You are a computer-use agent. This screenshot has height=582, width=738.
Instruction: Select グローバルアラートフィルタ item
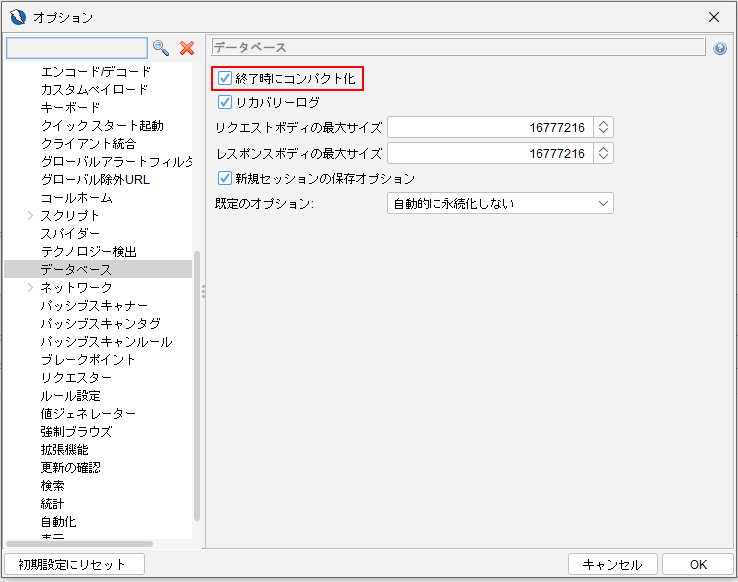click(116, 161)
